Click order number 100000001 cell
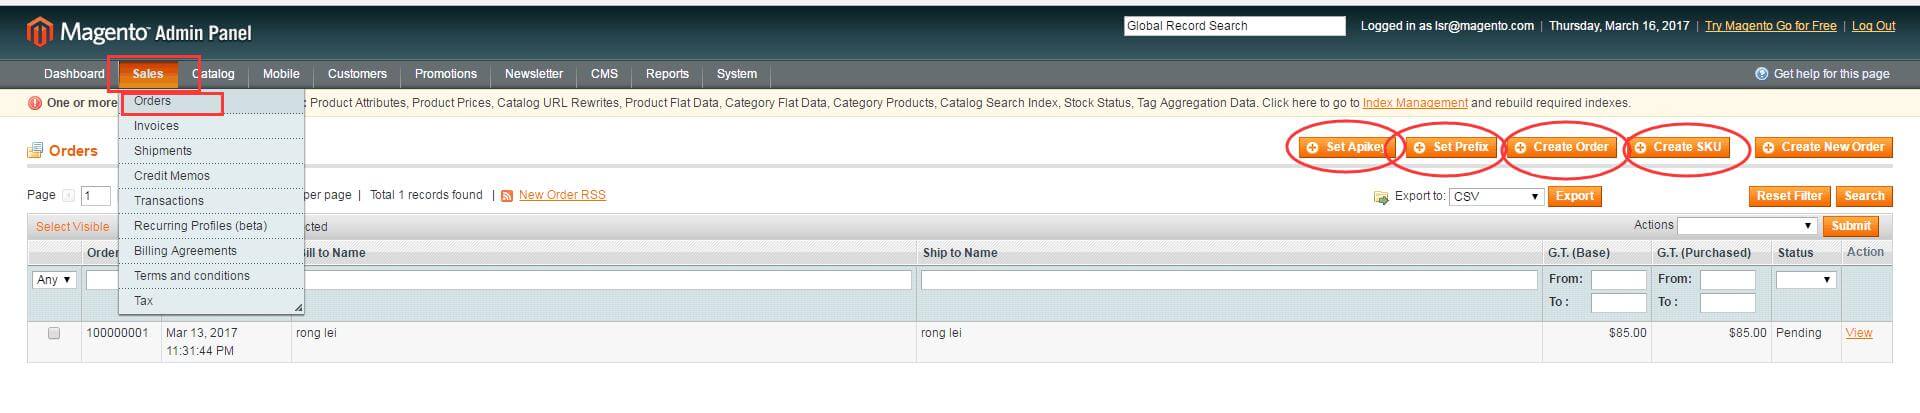The width and height of the screenshot is (1920, 413). [x=117, y=333]
